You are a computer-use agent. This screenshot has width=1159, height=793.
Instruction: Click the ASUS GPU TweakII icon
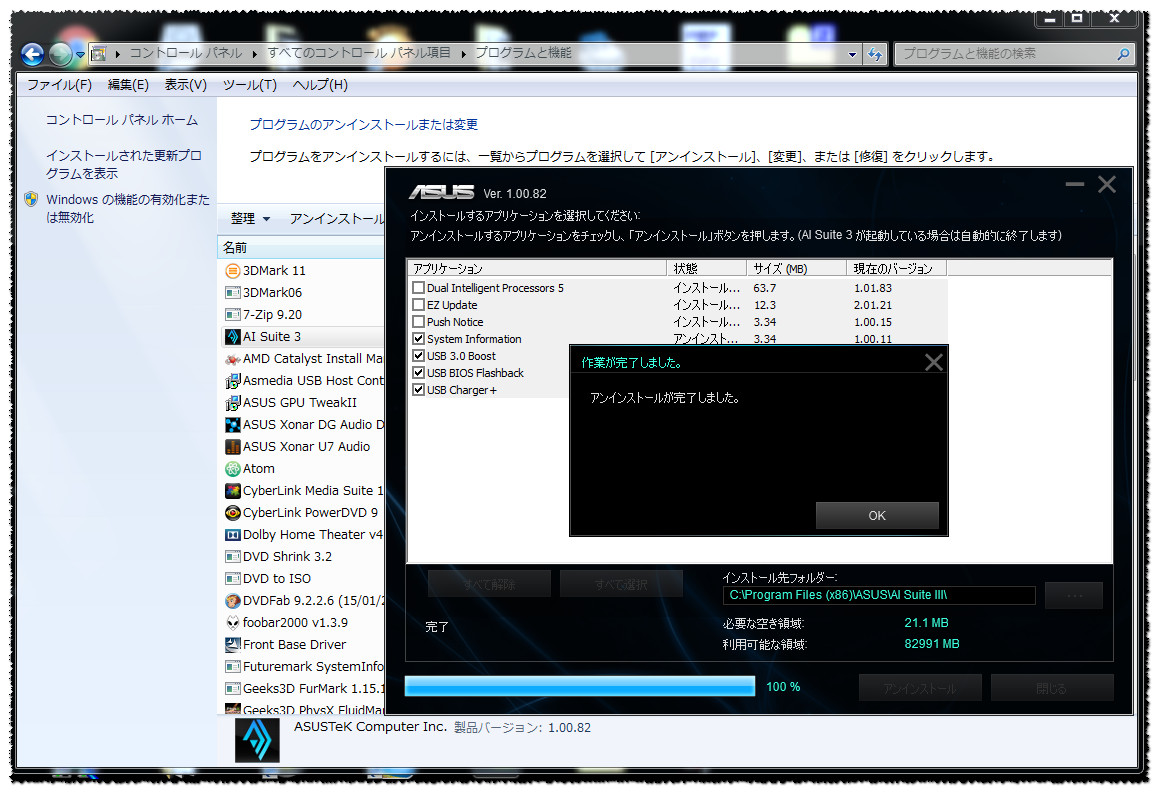[232, 403]
